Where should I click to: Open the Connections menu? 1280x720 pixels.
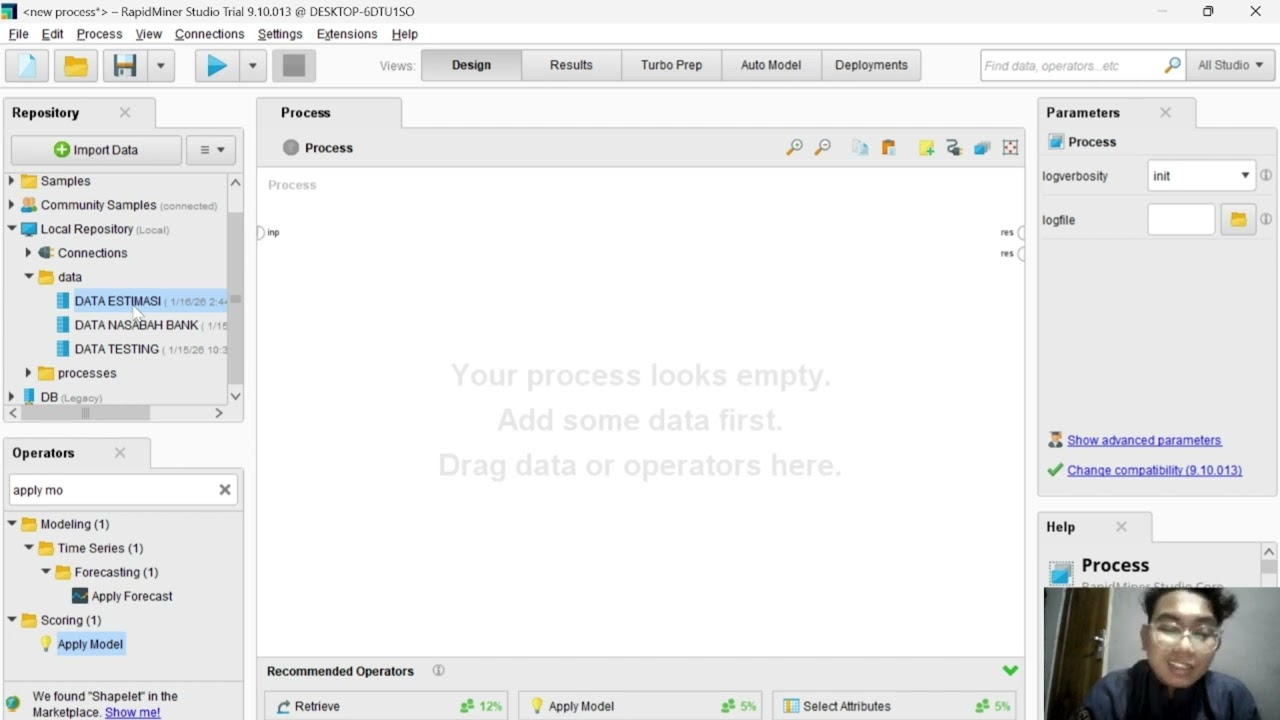pos(209,34)
